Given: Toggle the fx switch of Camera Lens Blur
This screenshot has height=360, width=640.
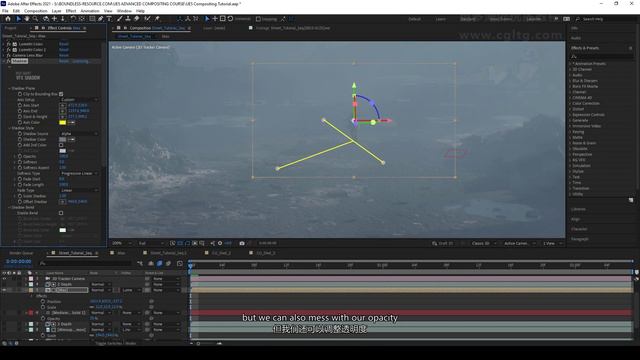Looking at the screenshot, I should (9, 55).
